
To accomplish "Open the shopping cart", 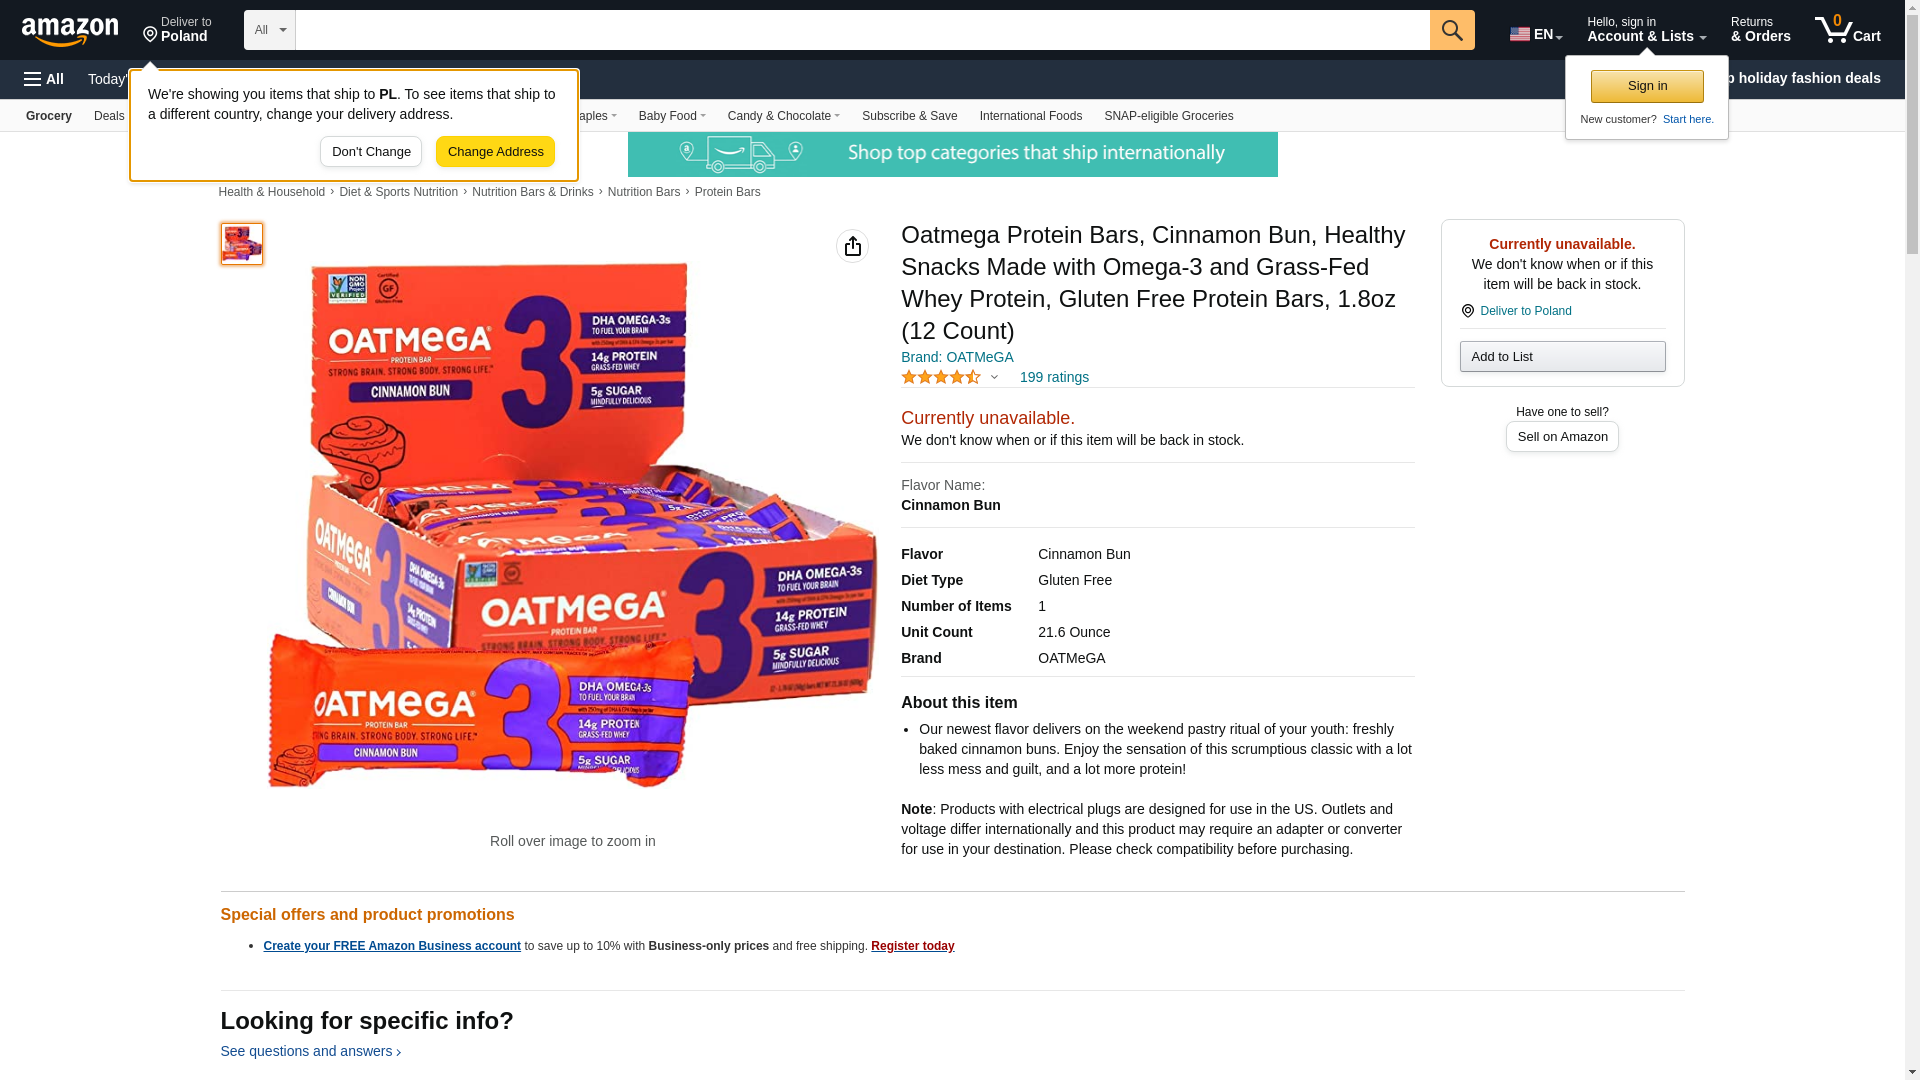I will click(1848, 30).
